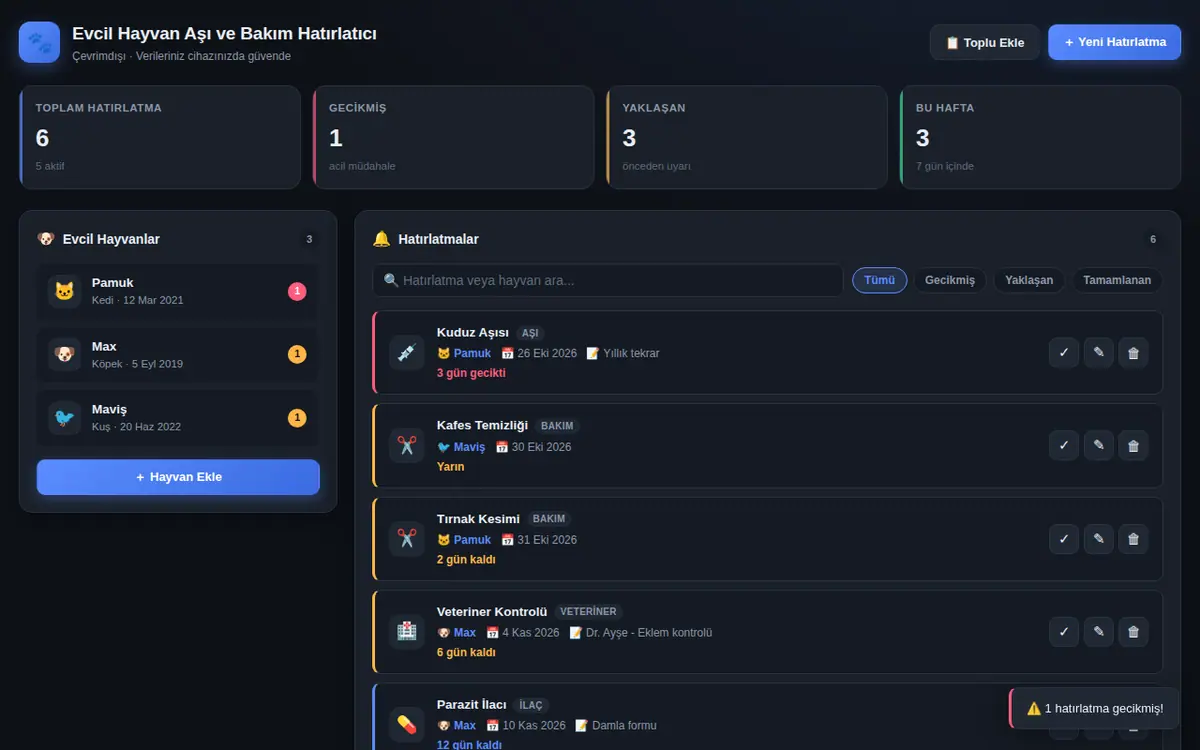Open the Gecikmiş statistics card
This screenshot has width=1200, height=750.
[453, 137]
